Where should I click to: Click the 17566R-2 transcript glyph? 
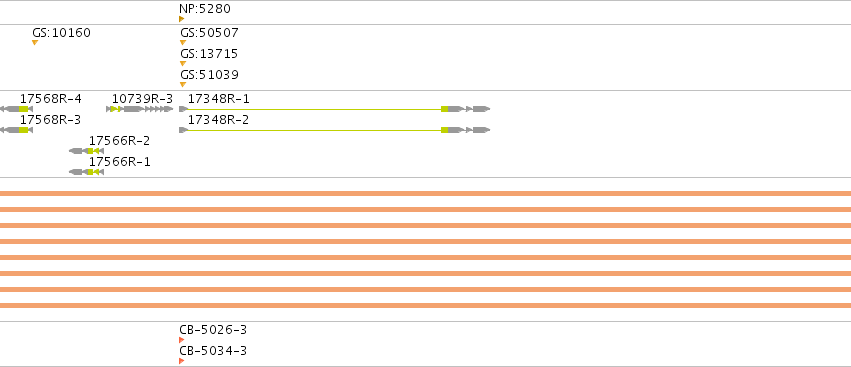86,151
